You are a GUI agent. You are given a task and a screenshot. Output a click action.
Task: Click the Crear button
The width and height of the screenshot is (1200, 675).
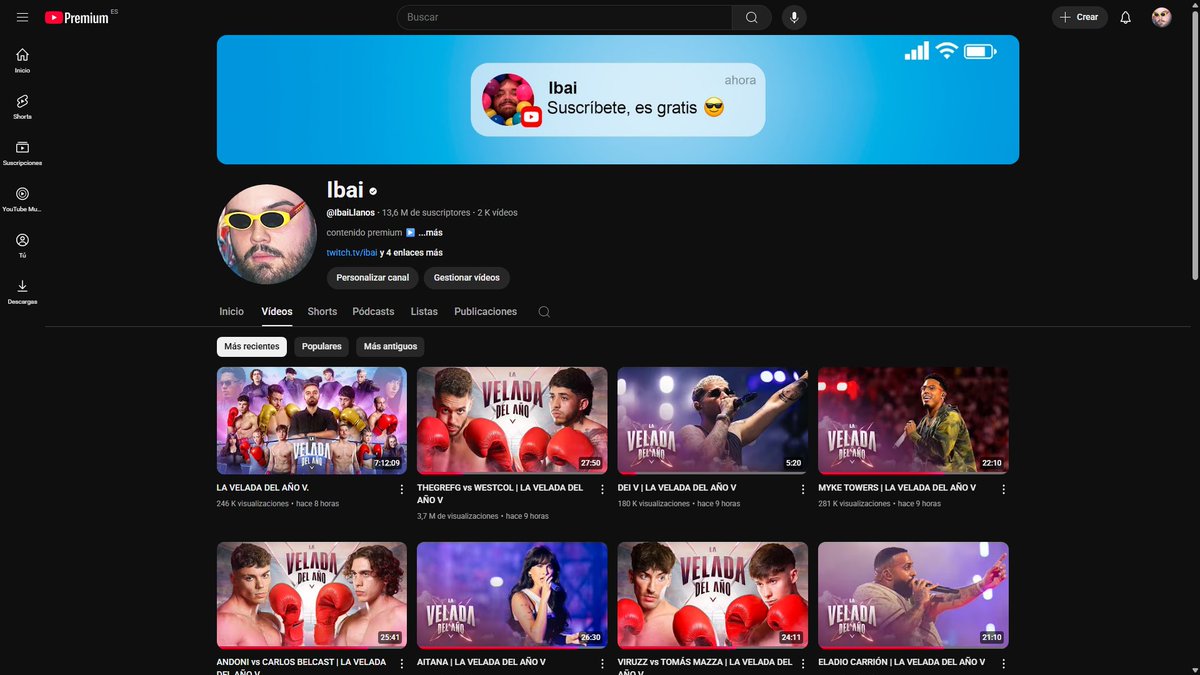click(x=1079, y=17)
